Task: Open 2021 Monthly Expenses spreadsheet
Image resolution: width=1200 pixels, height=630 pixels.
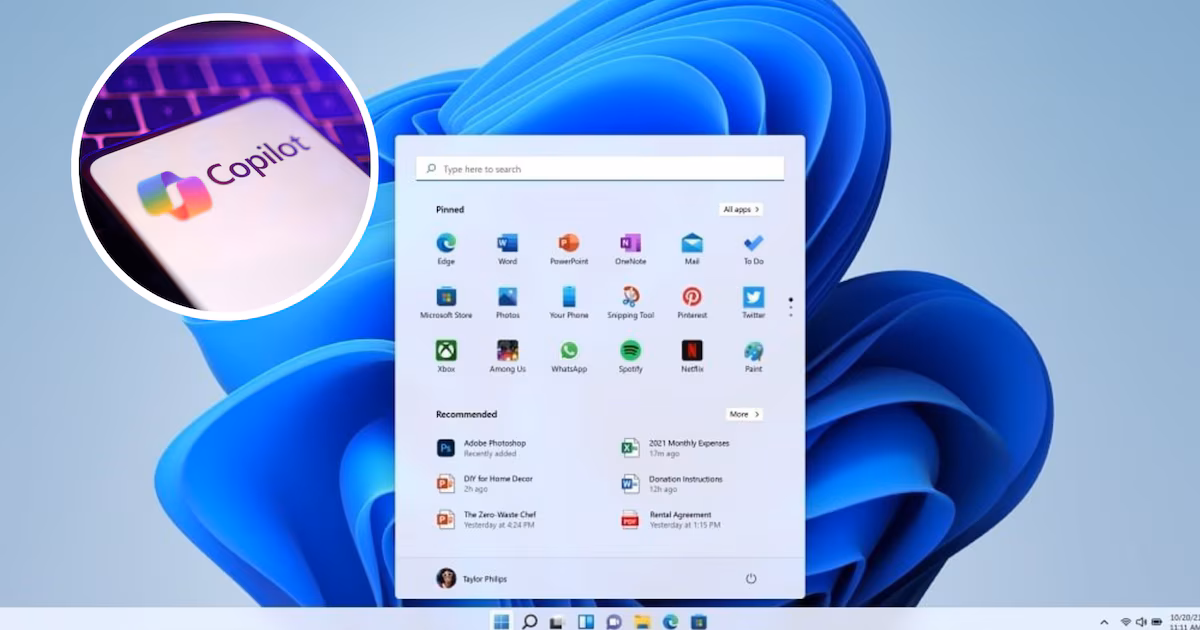Action: coord(675,448)
